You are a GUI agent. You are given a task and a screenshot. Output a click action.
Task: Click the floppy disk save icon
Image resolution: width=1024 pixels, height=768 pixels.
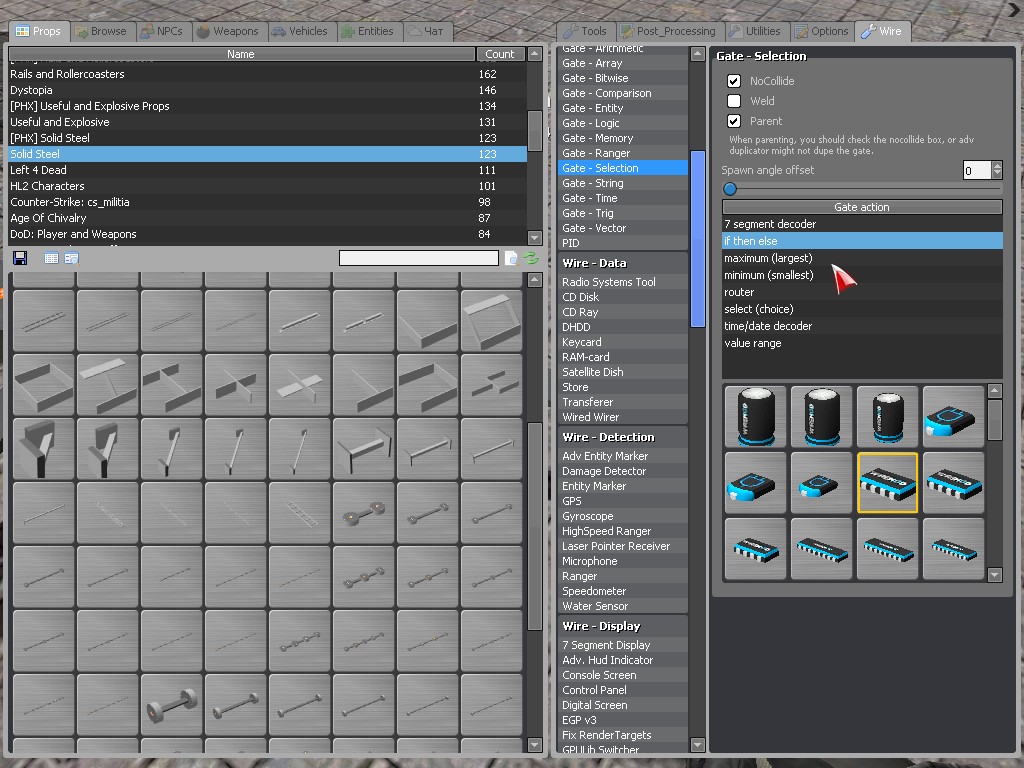(20, 258)
